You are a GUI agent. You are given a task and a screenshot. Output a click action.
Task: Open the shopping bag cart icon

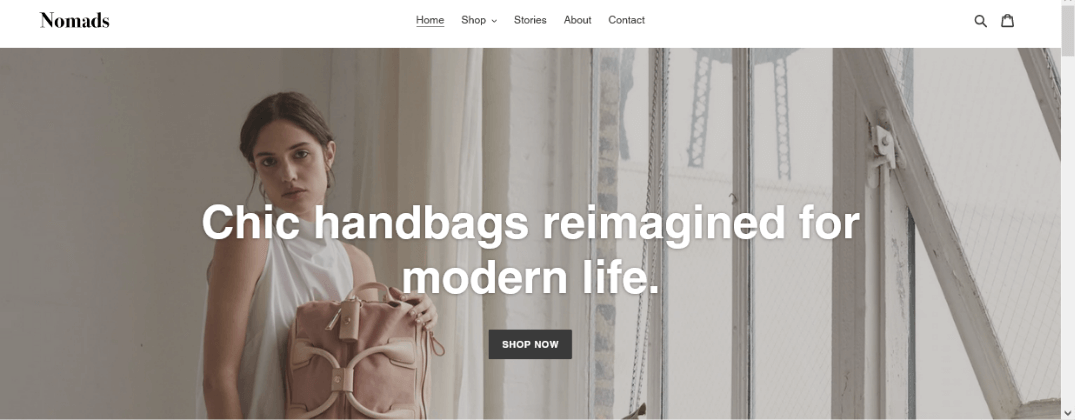[1007, 21]
